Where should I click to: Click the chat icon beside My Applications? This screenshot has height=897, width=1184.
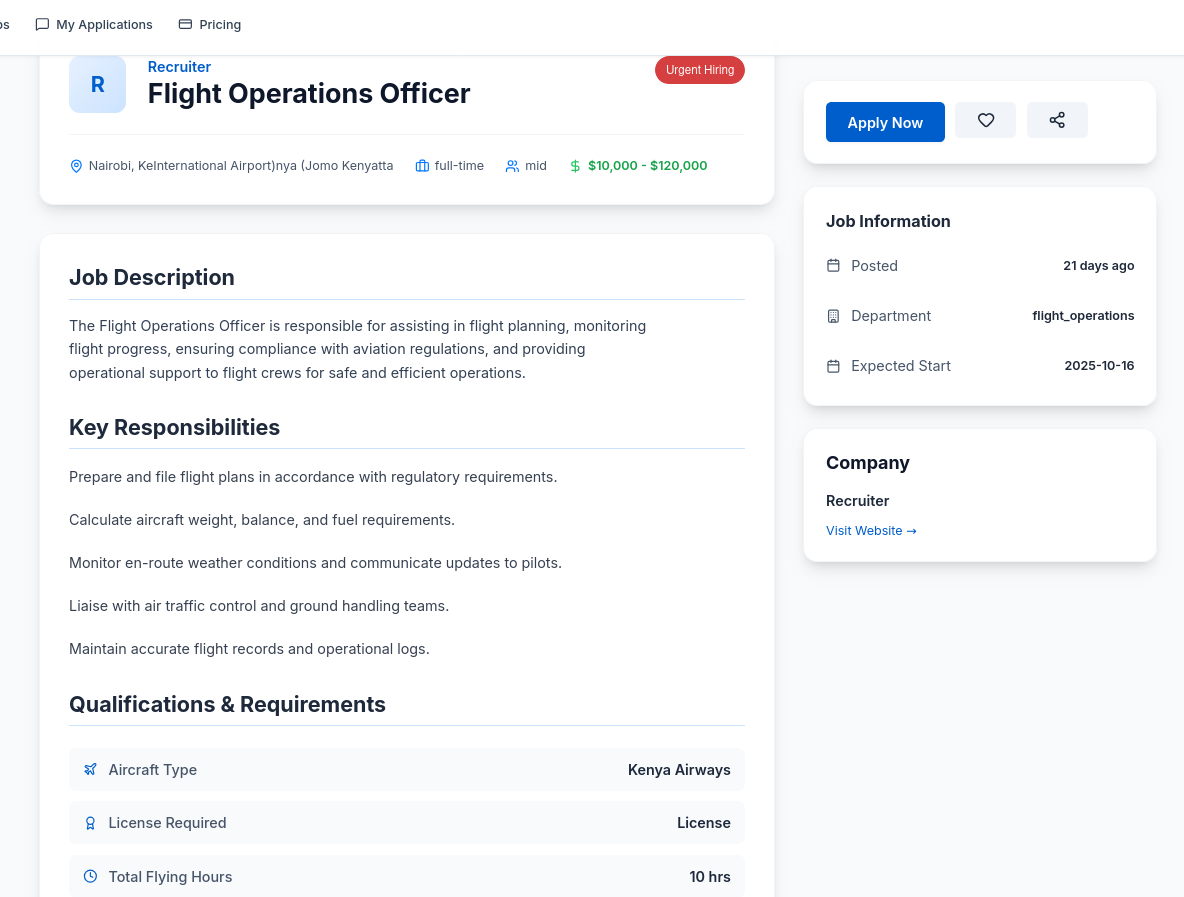pos(41,24)
